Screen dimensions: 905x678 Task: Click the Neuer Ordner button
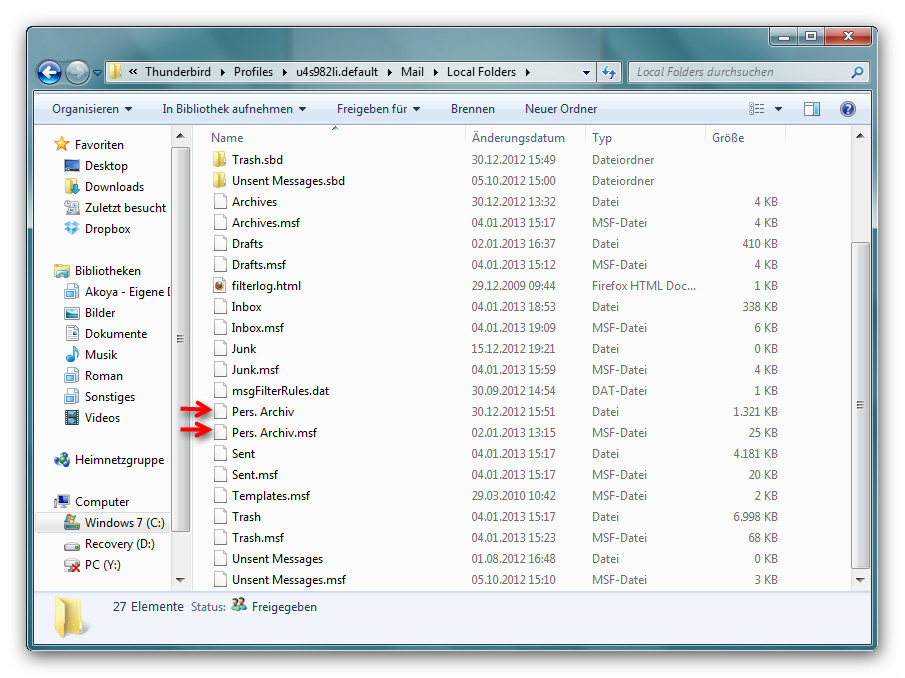click(560, 109)
